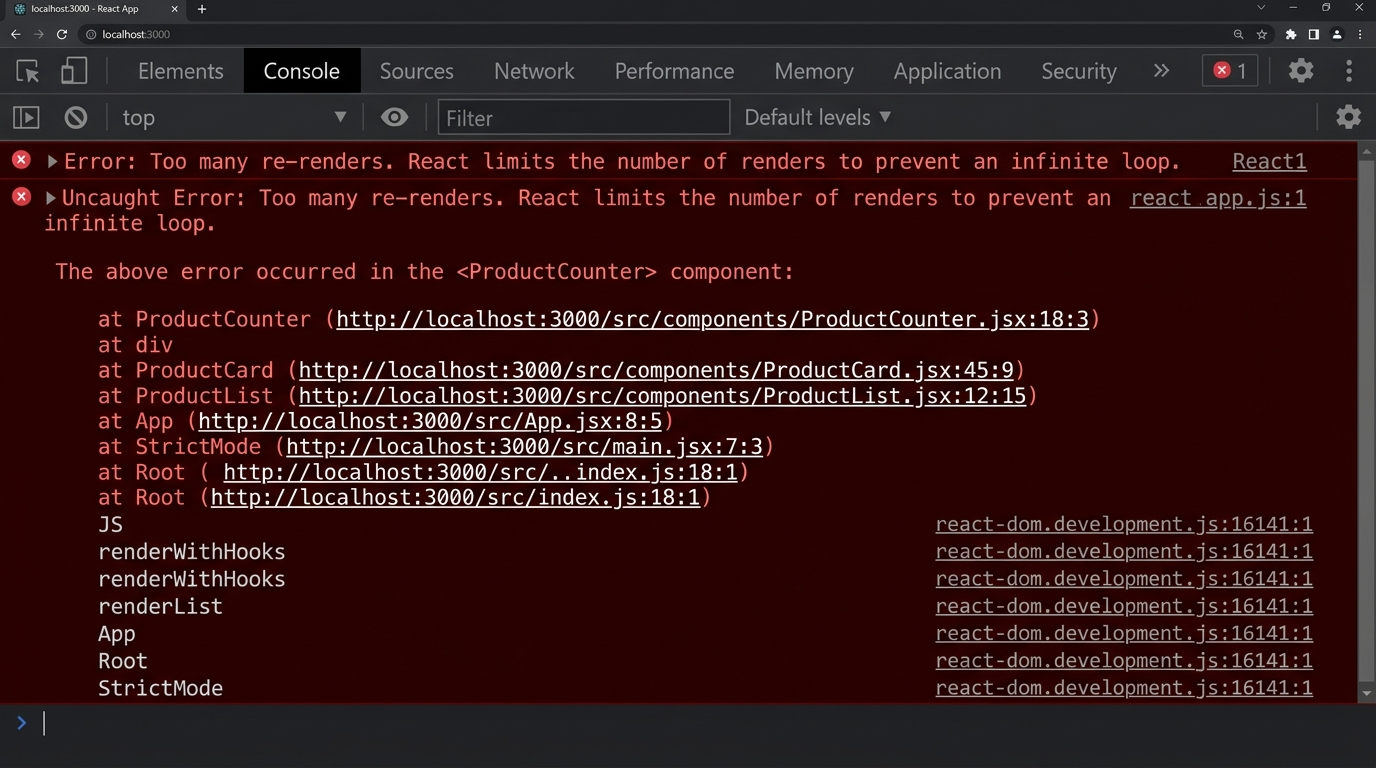Switch to the Elements tab

tap(181, 71)
